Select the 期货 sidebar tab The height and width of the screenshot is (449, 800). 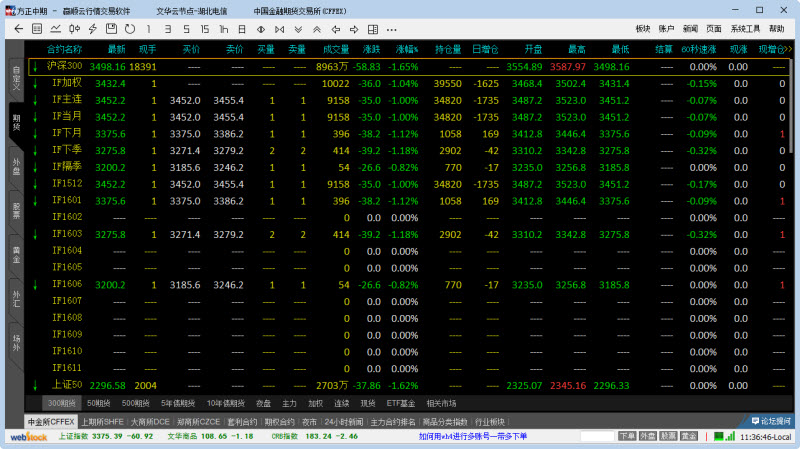pos(16,123)
